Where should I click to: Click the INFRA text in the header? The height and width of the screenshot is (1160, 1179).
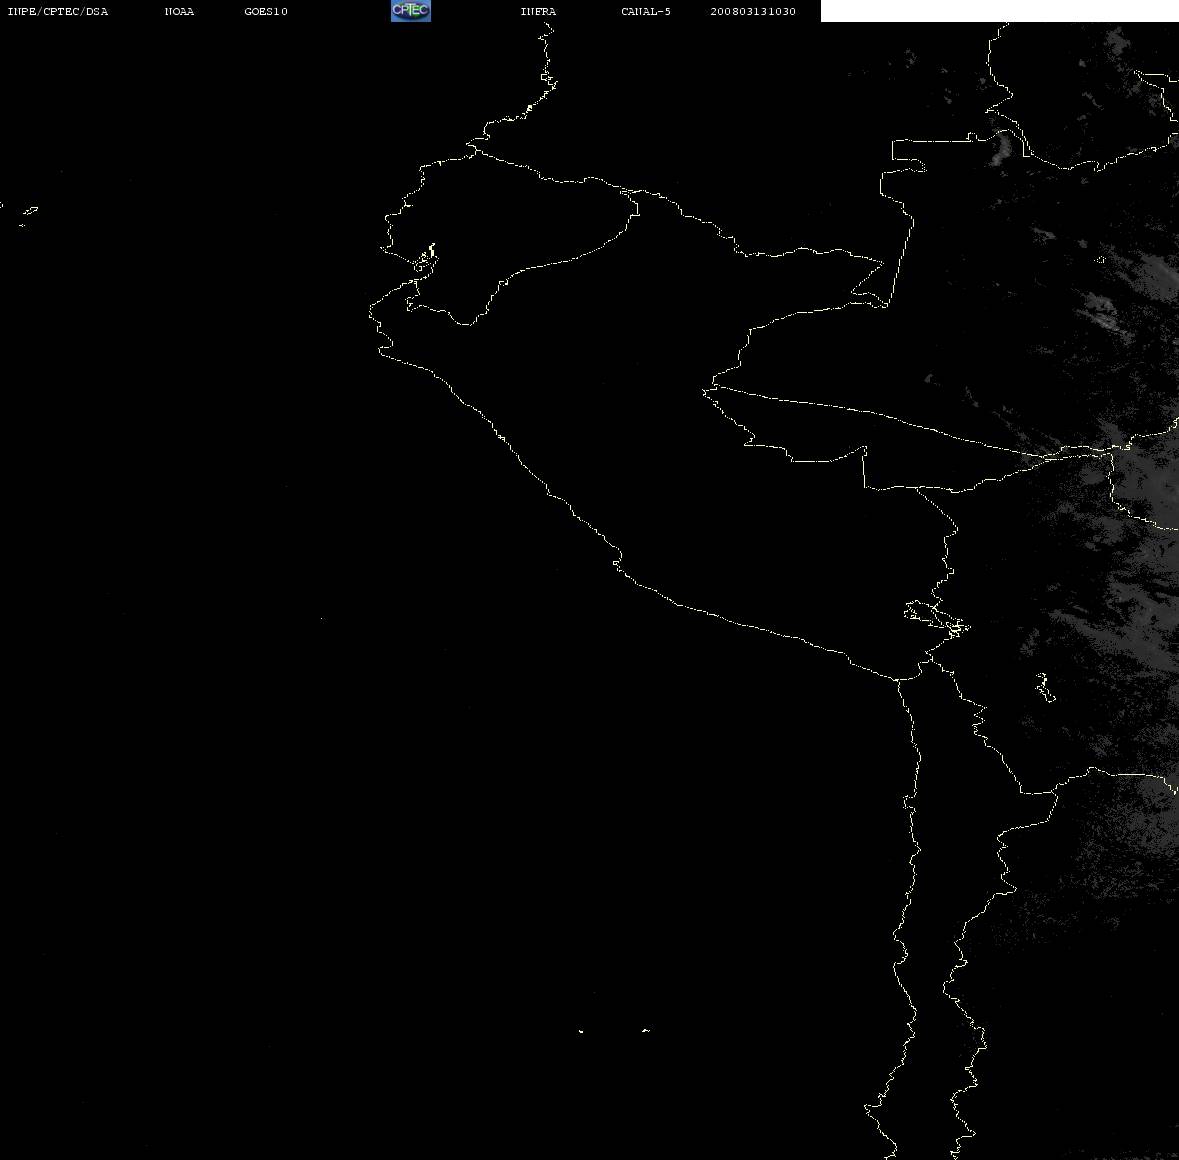click(x=538, y=11)
